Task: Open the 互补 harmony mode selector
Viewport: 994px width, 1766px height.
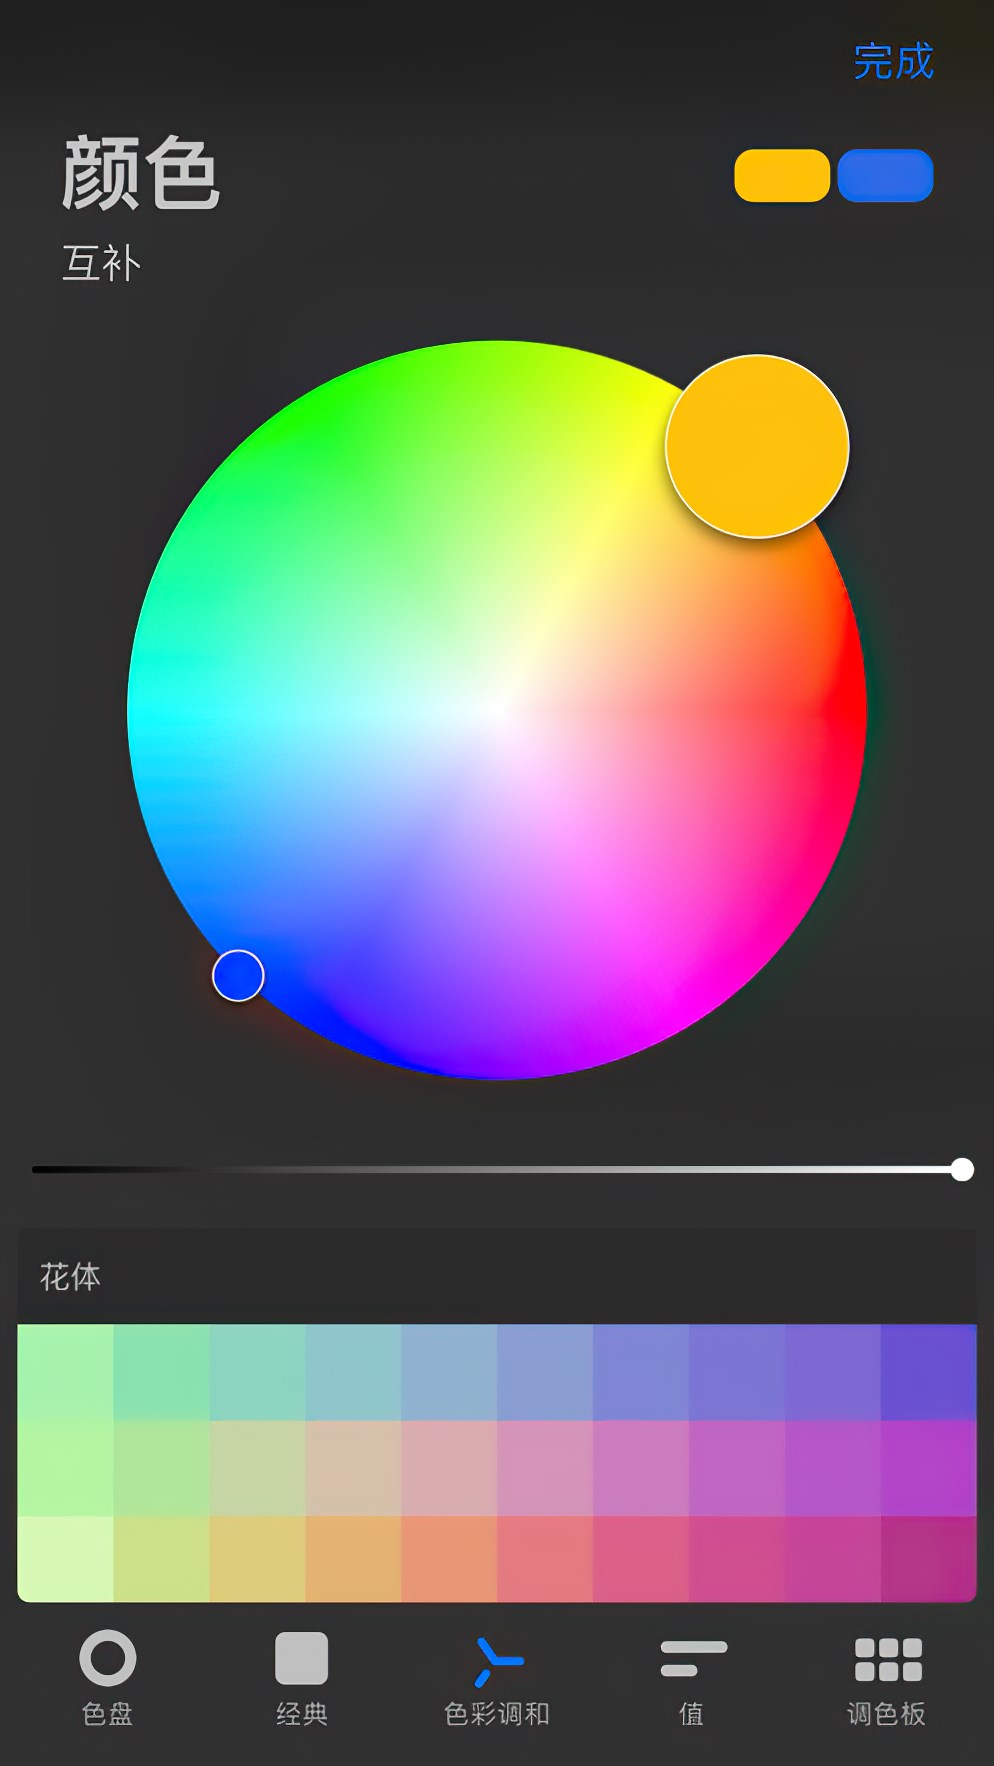Action: 101,264
